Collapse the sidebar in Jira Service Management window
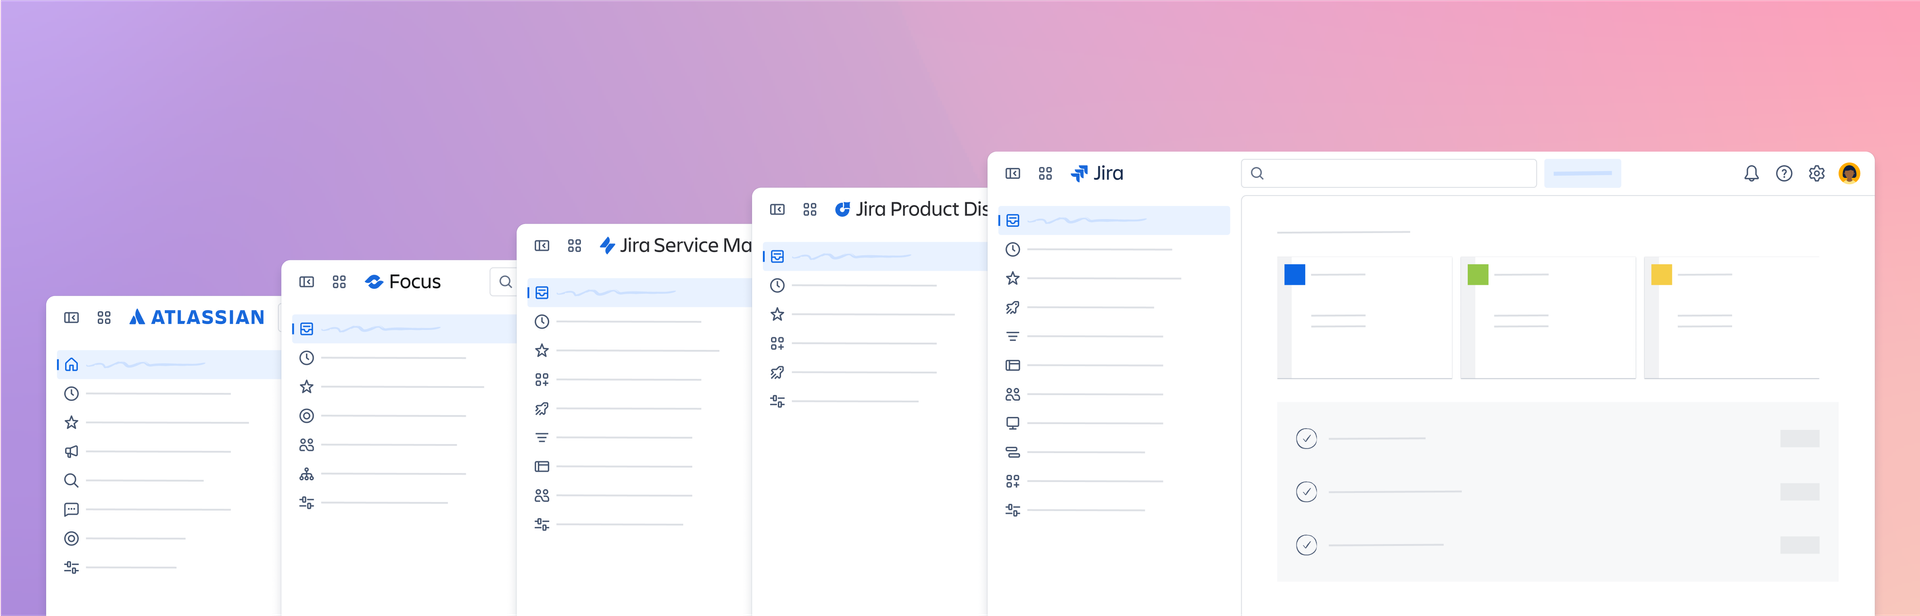1920x616 pixels. pos(542,246)
